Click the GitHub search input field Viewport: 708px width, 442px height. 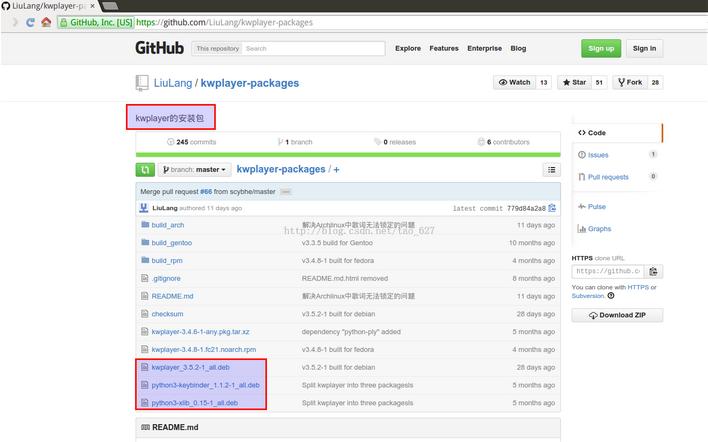click(x=313, y=48)
